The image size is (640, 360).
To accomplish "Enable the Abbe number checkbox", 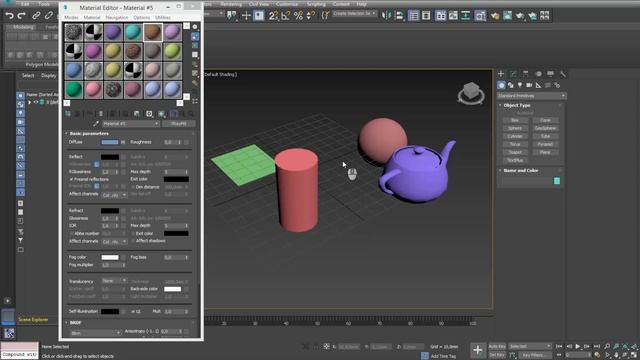I will click(x=71, y=233).
